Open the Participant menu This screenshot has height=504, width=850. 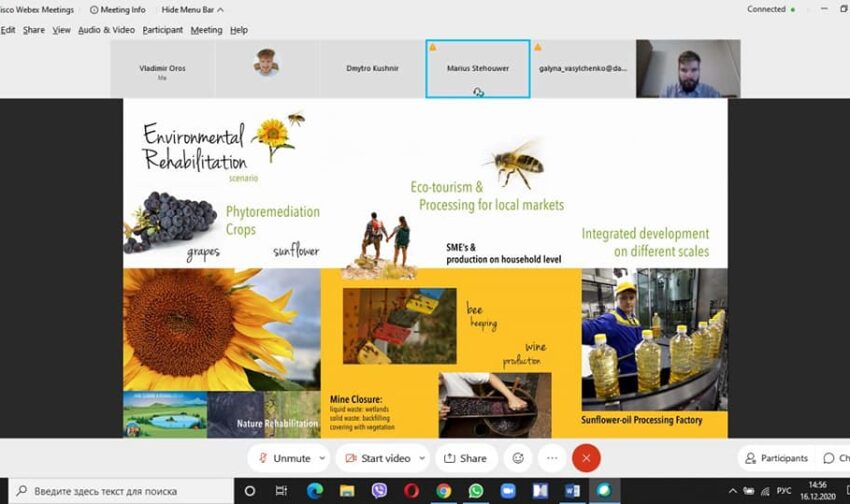coord(162,30)
